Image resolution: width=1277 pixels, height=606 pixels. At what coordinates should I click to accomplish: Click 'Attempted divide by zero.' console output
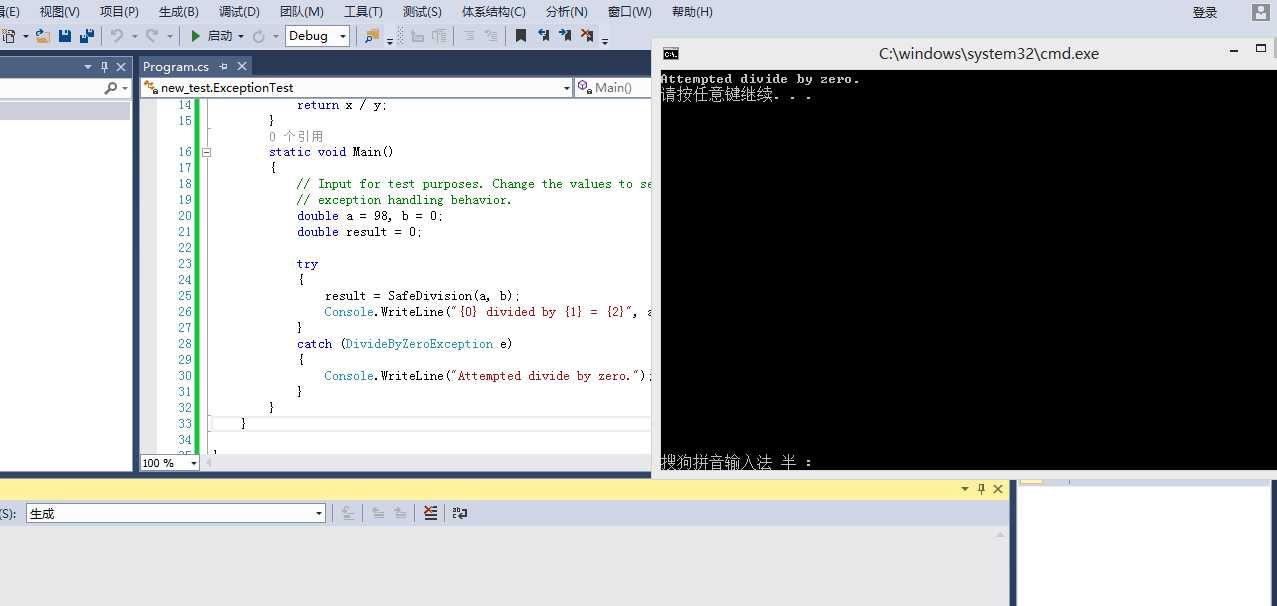[x=759, y=79]
